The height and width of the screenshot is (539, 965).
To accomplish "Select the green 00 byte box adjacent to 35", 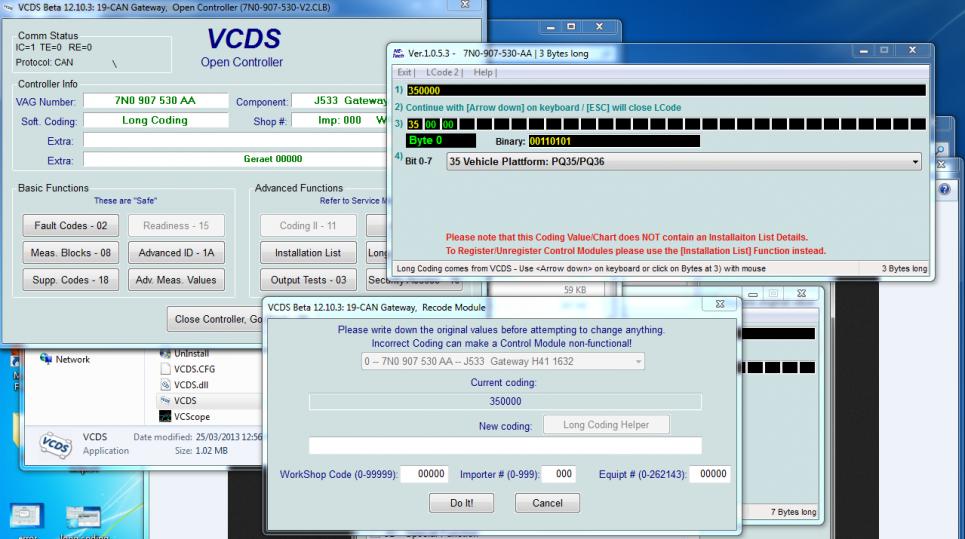I will 431,124.
